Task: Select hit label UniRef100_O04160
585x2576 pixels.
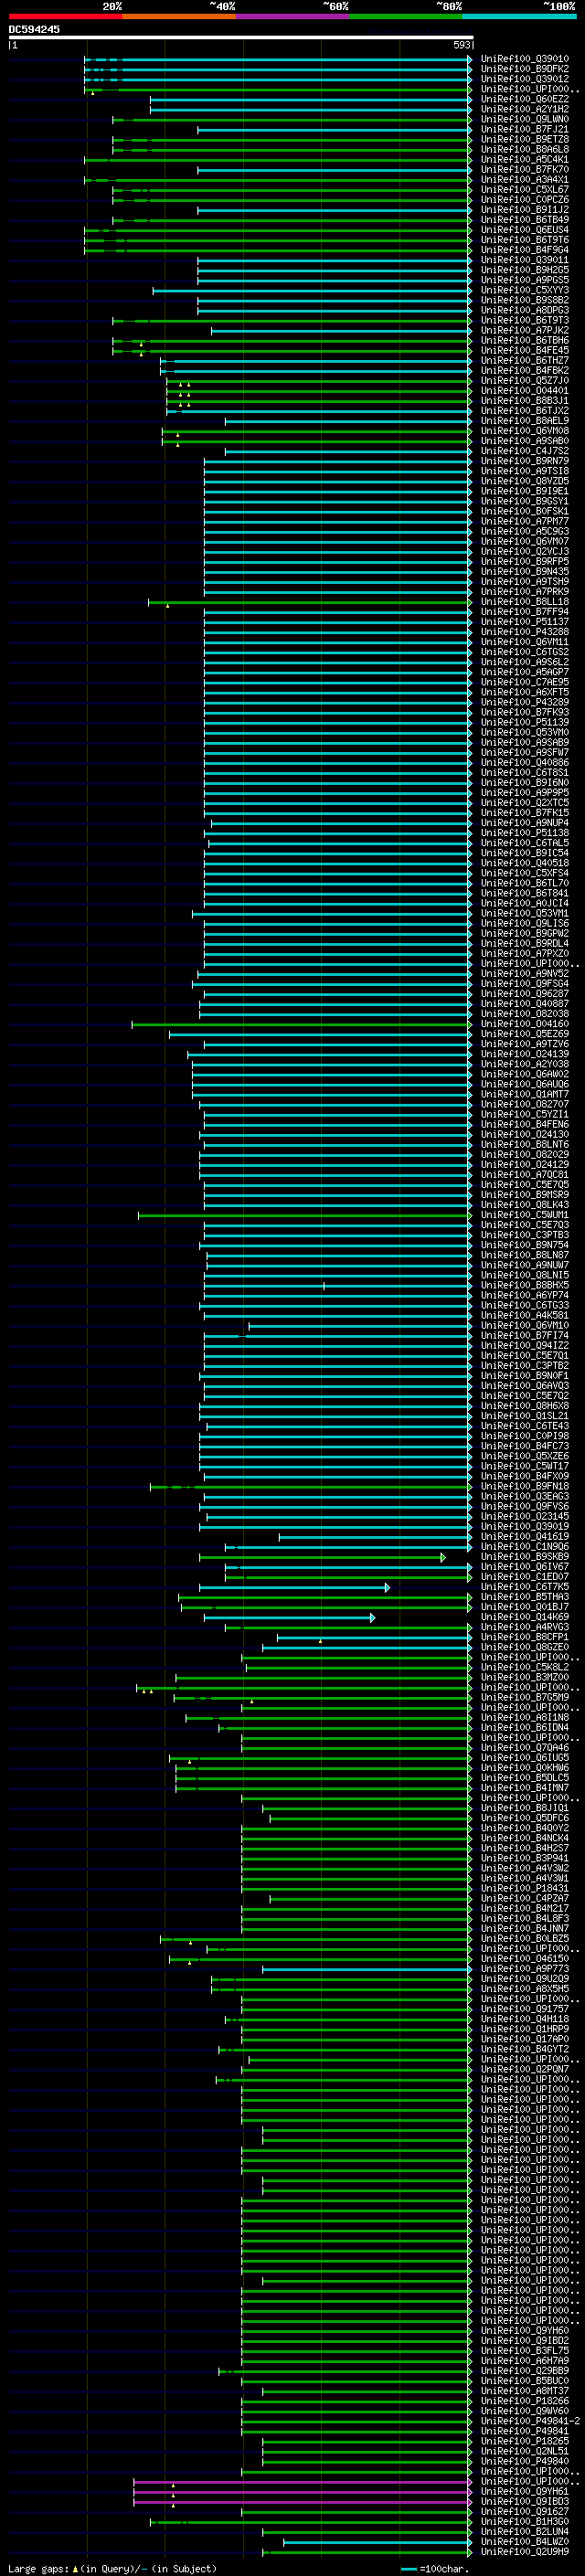Action: (x=524, y=1024)
